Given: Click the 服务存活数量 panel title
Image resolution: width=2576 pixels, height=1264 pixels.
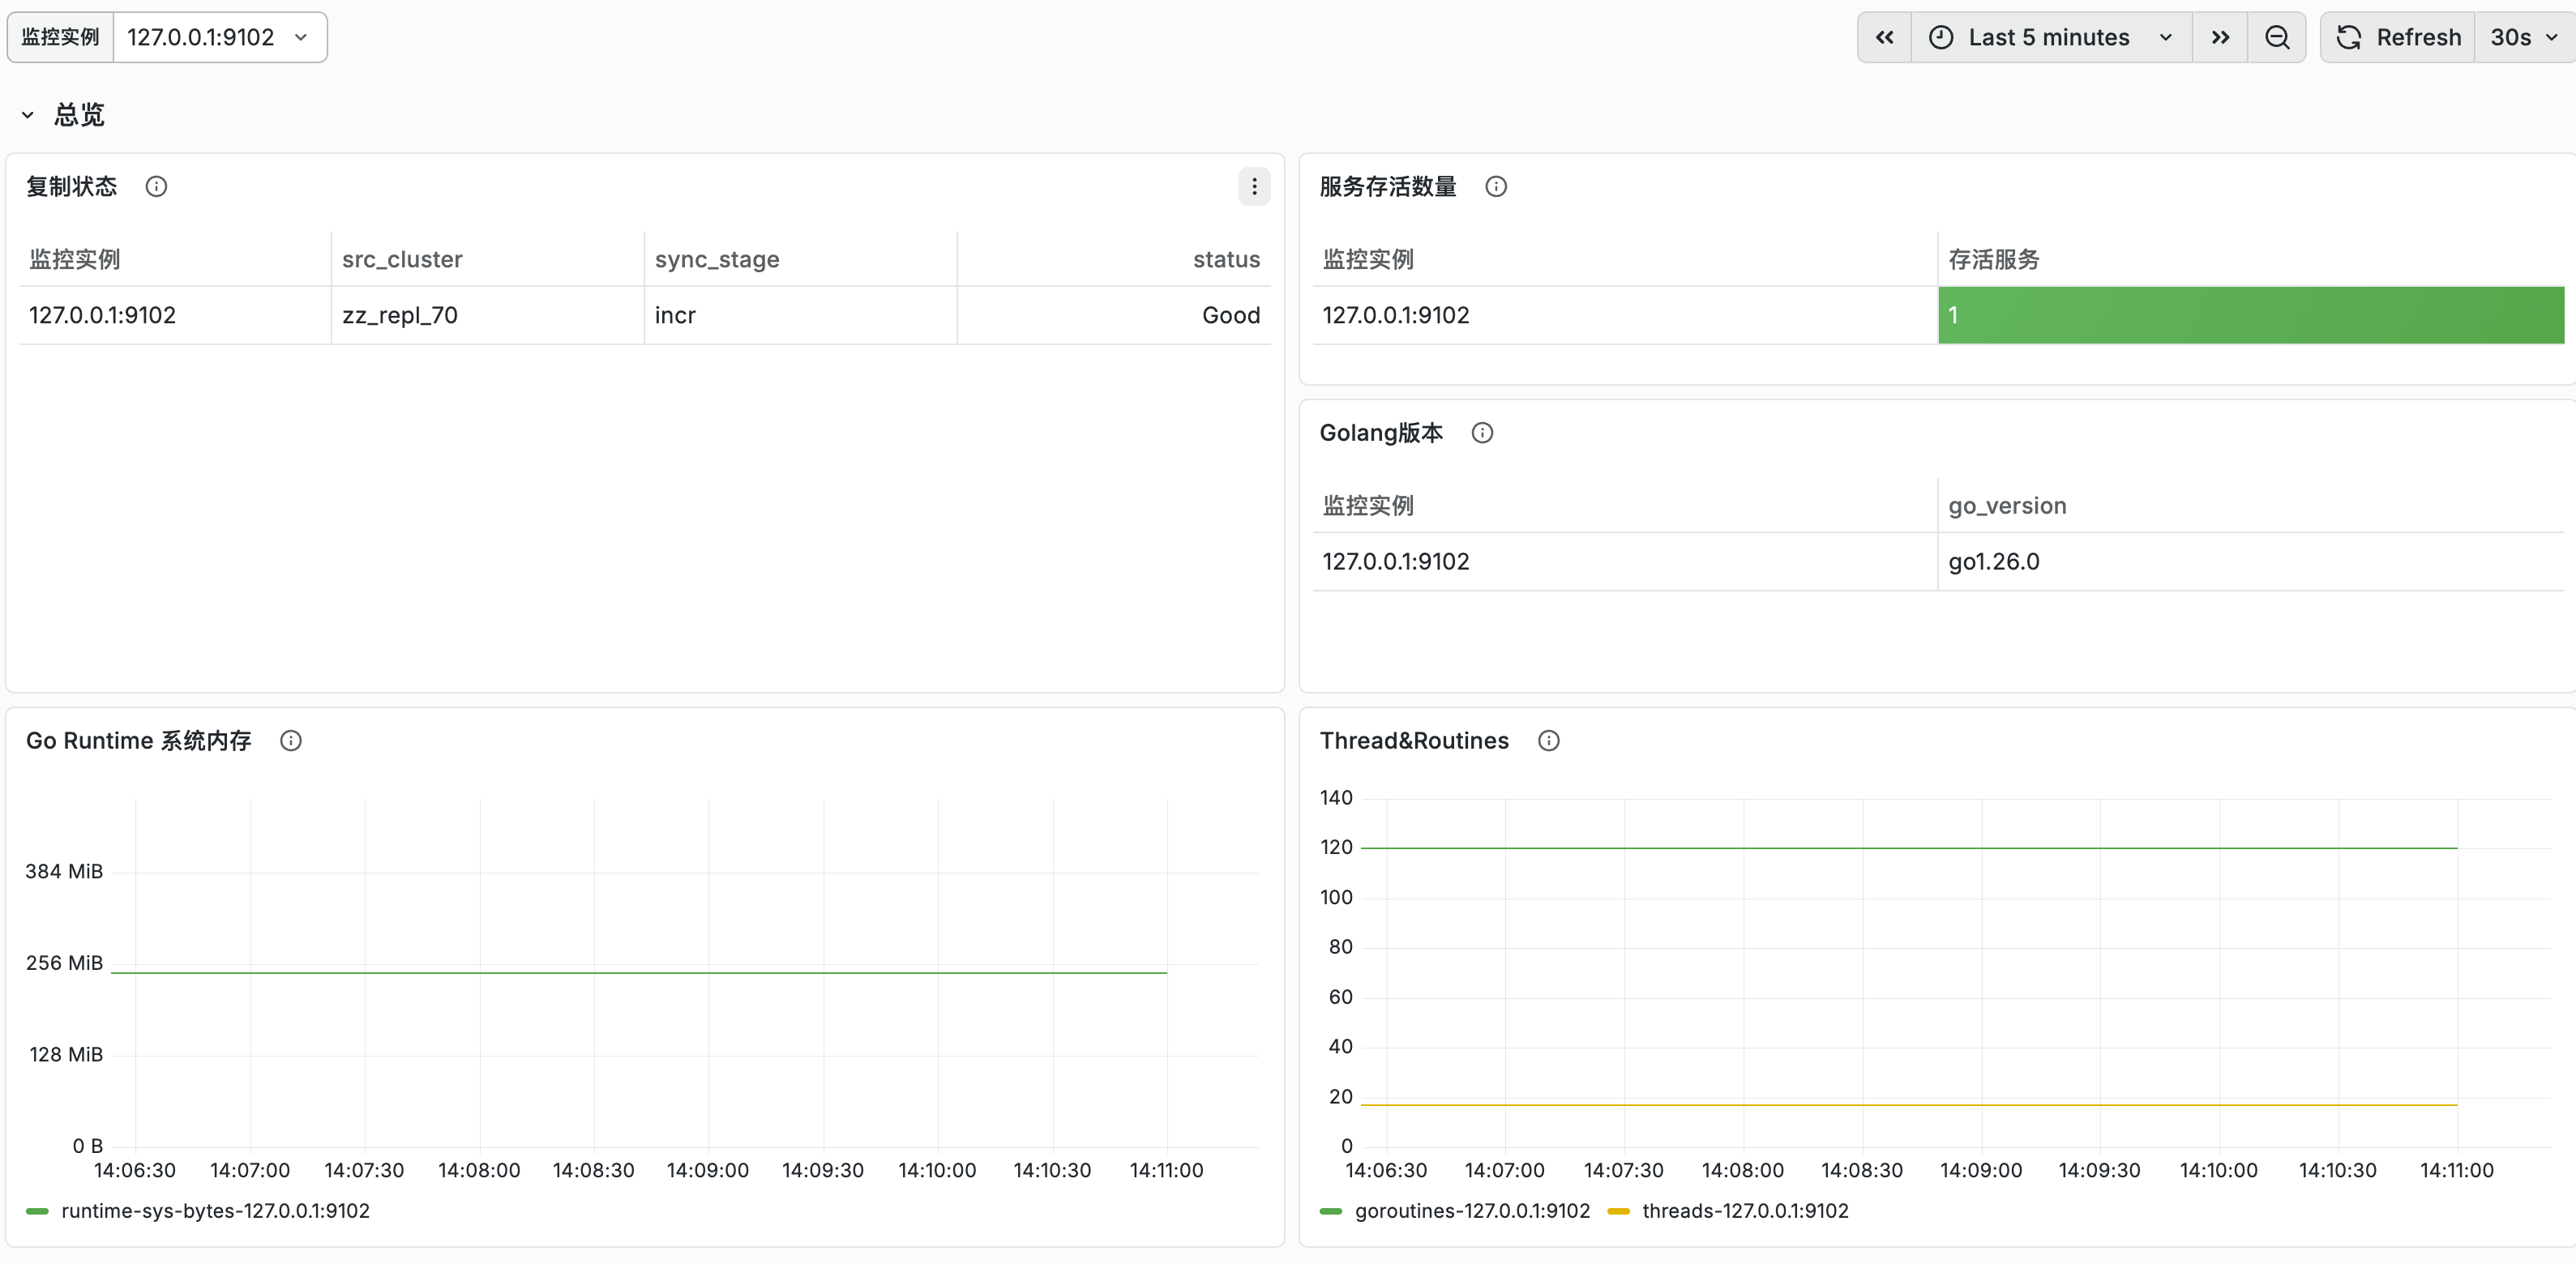Looking at the screenshot, I should (1388, 186).
